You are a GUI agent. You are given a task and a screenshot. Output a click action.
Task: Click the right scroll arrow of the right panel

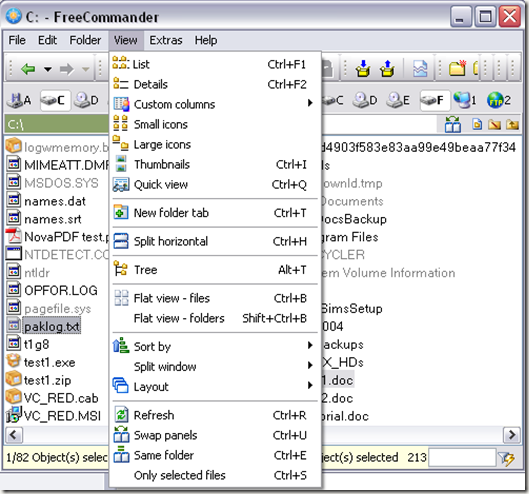pos(512,435)
